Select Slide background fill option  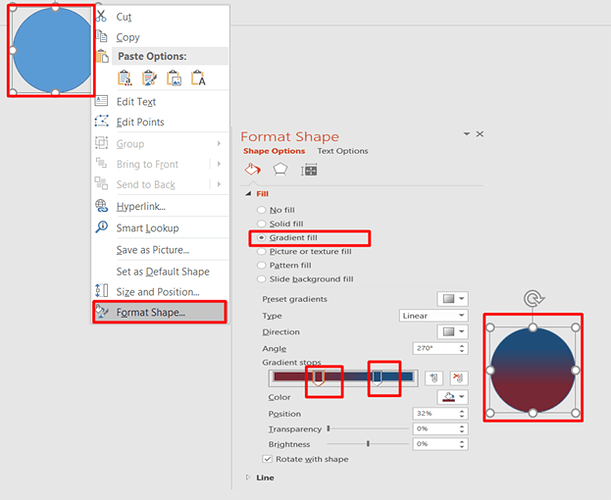[306, 279]
